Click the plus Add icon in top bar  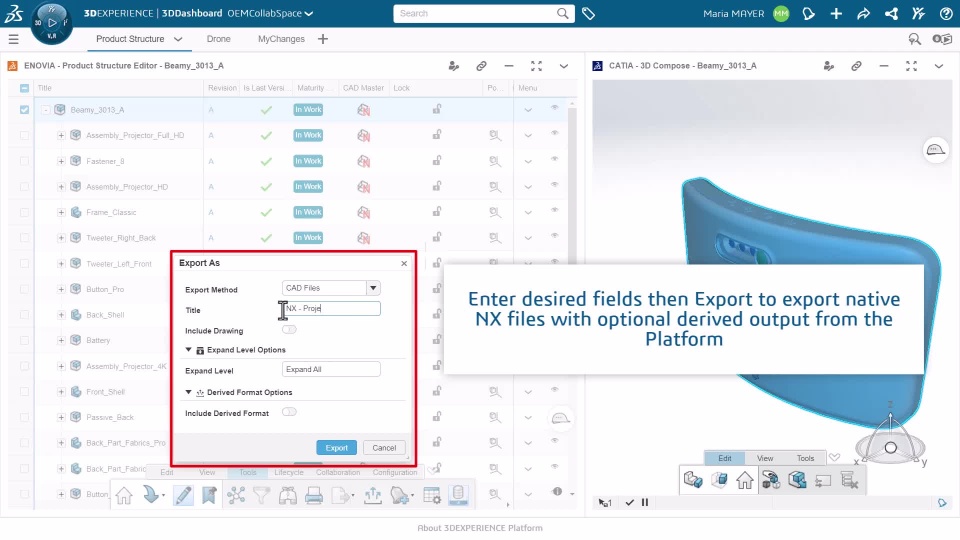click(x=836, y=13)
